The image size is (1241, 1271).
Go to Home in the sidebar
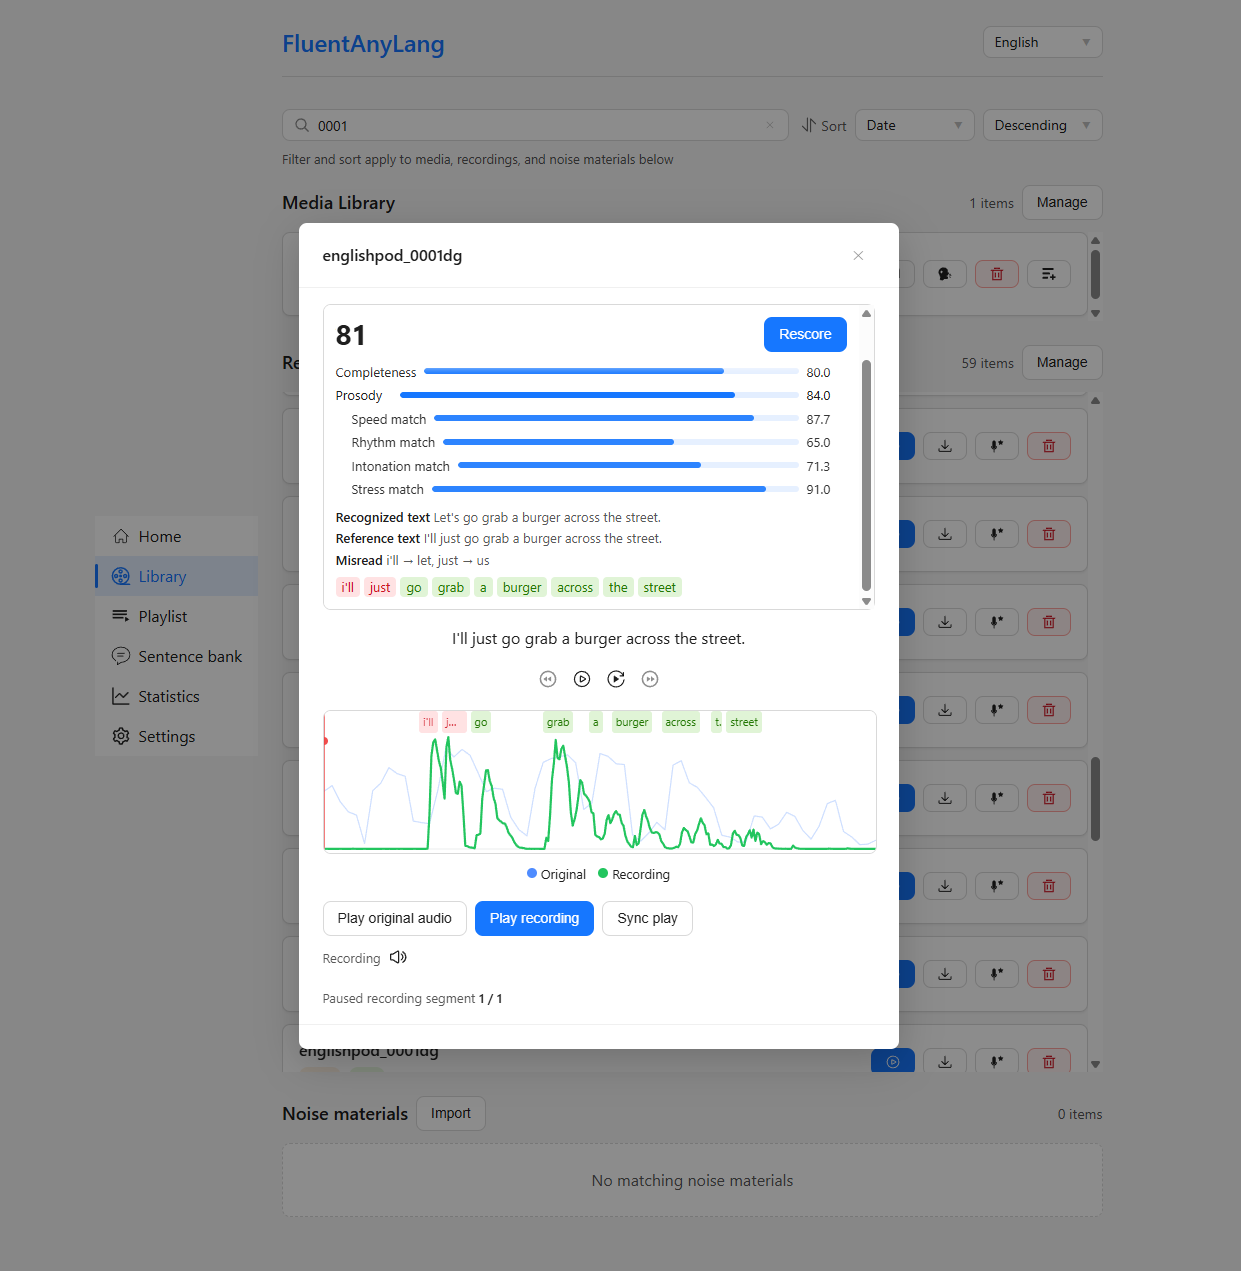point(176,536)
